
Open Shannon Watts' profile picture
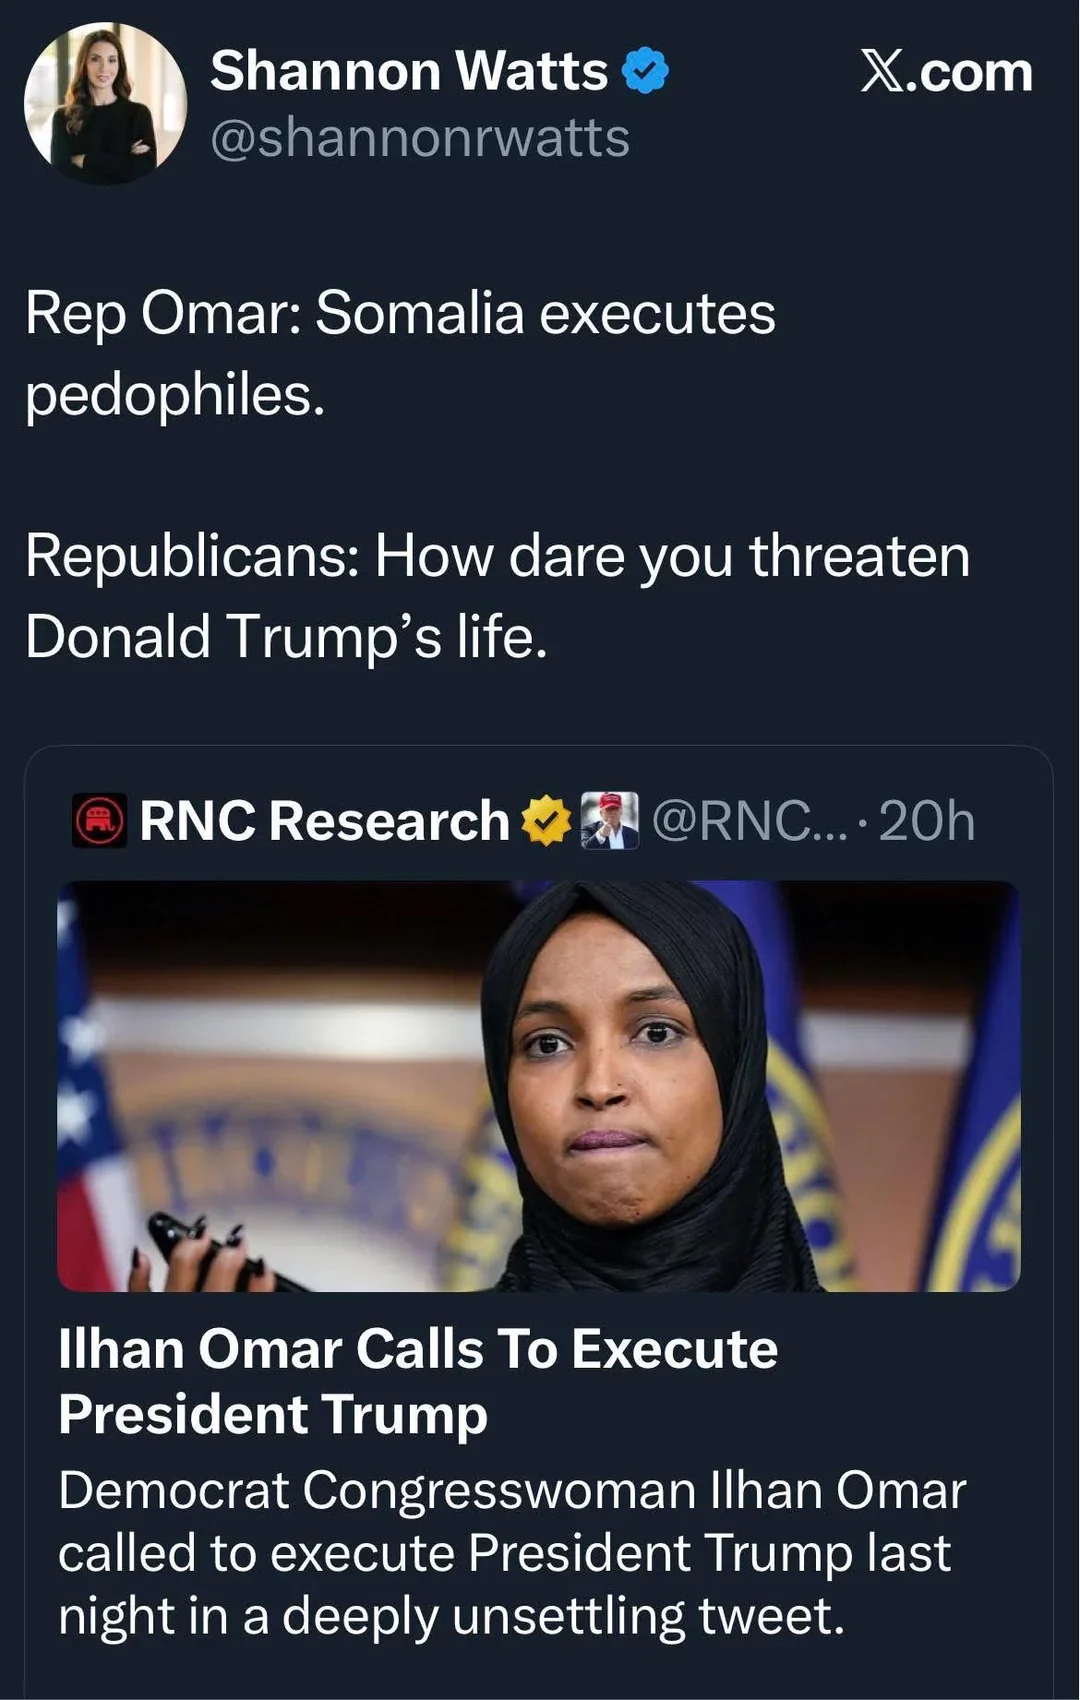tap(105, 104)
